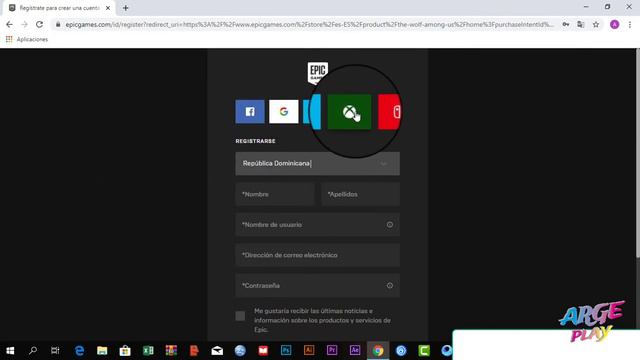Image resolution: width=640 pixels, height=360 pixels.
Task: Open Windows taskbar search
Action: pyautogui.click(x=33, y=350)
